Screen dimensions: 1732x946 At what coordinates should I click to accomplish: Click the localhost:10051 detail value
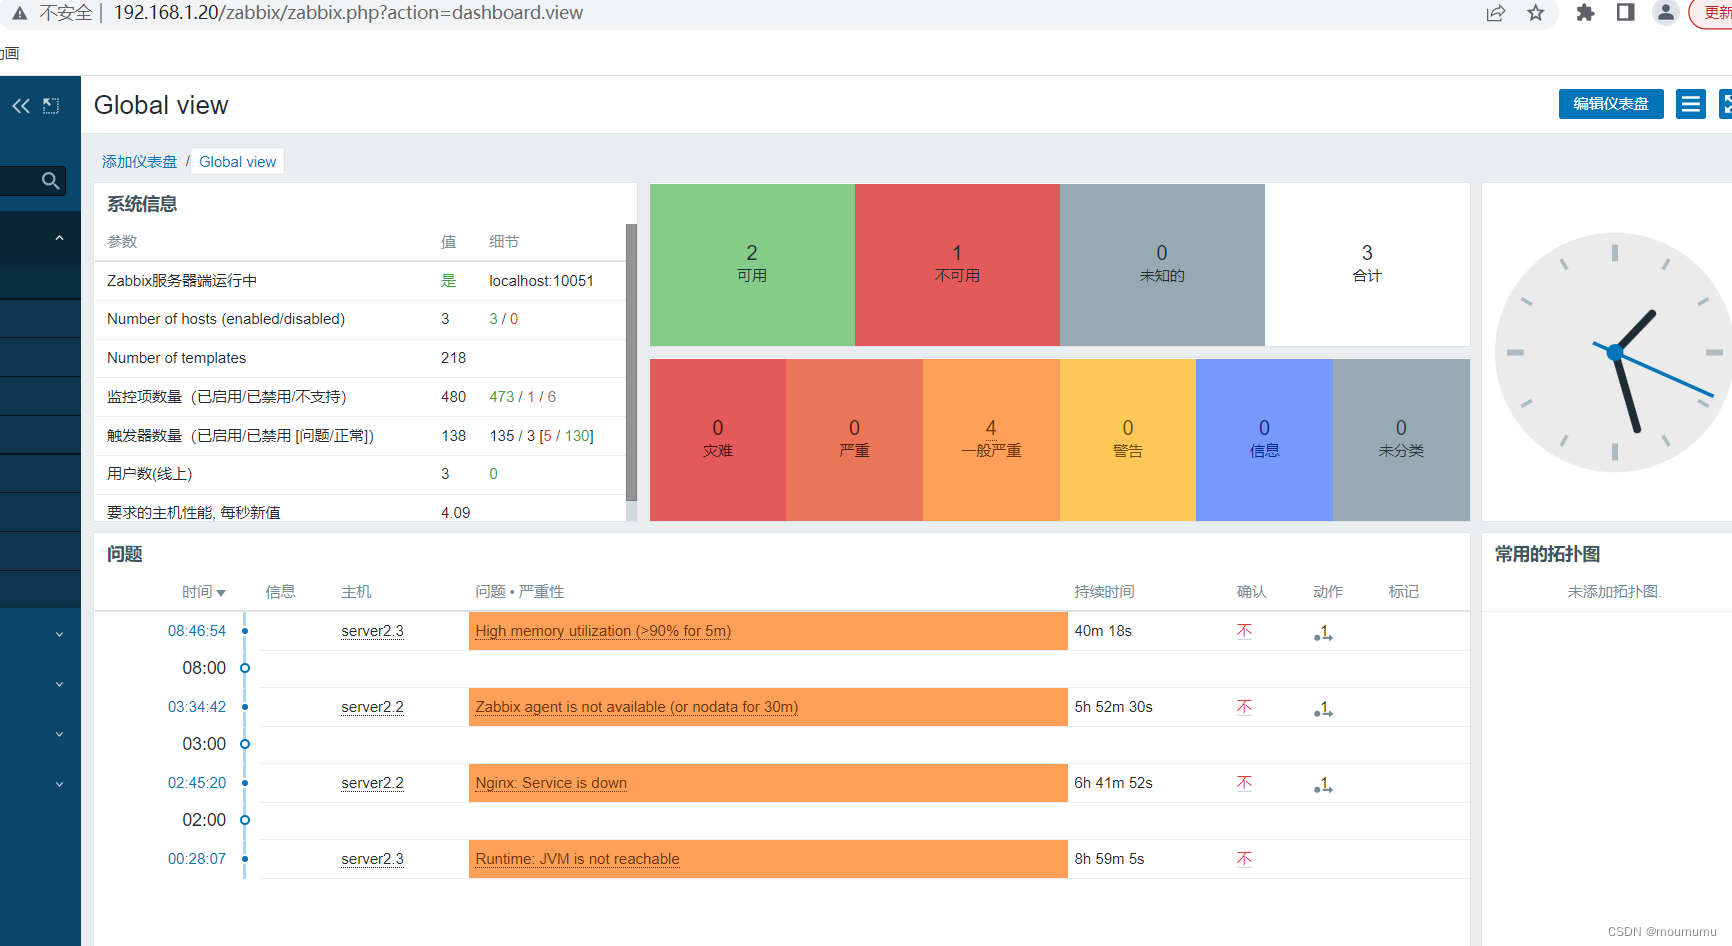click(x=541, y=281)
